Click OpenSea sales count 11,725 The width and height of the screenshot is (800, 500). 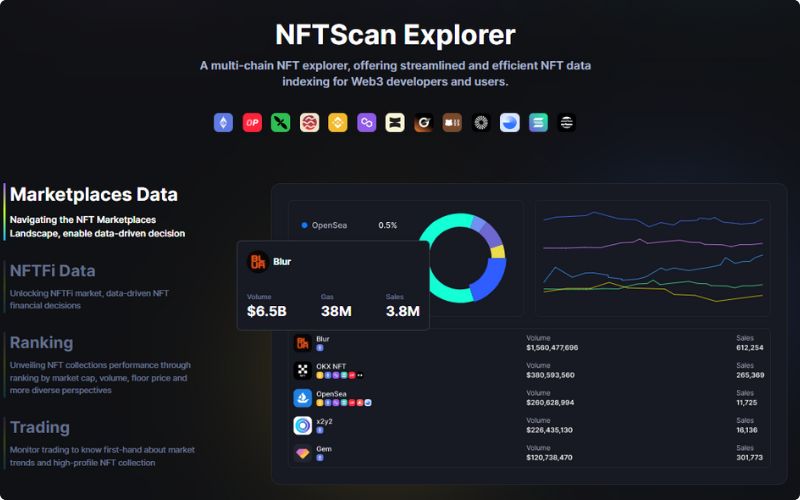[x=747, y=403]
